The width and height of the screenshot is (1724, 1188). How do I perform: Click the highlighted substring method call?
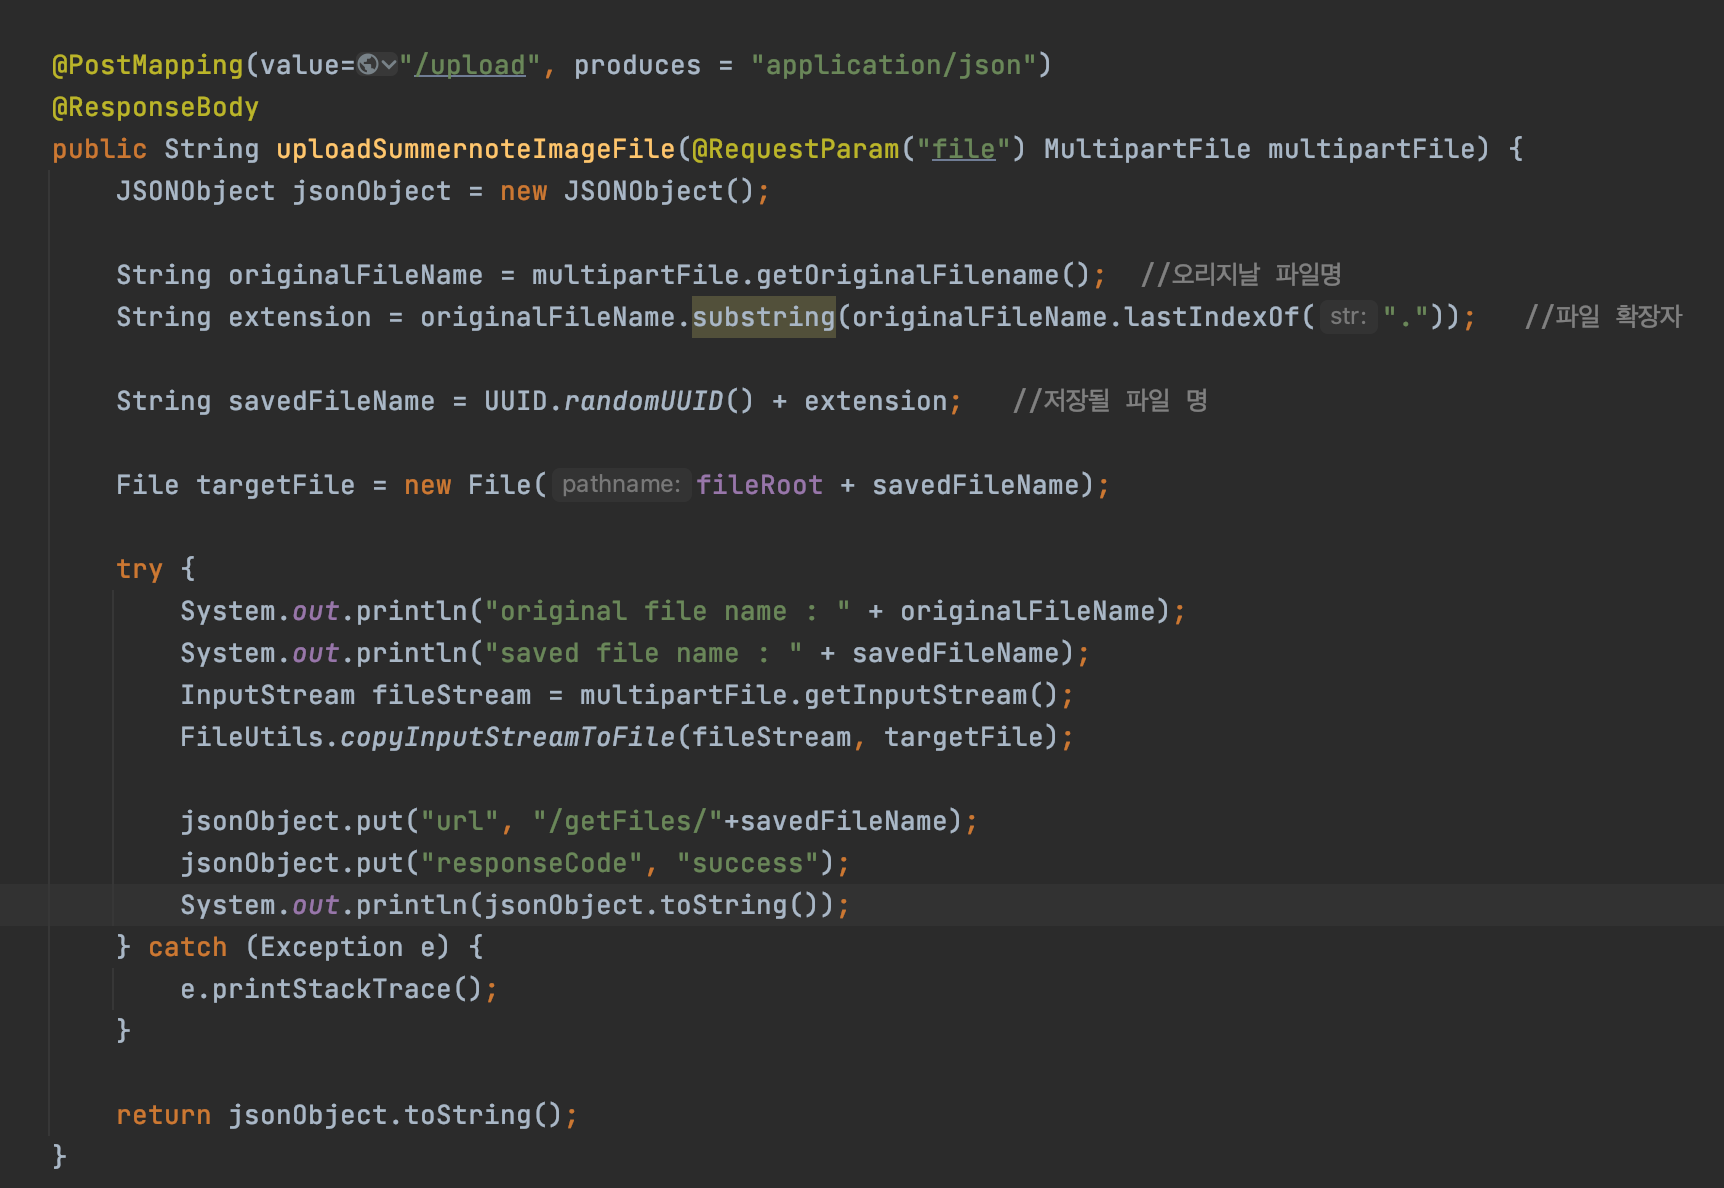(764, 317)
